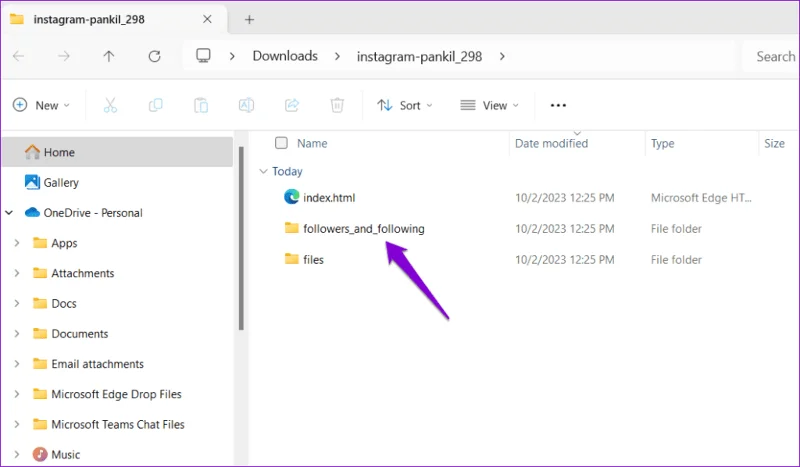The image size is (800, 467).
Task: Click the This PC monitor icon
Action: (x=204, y=56)
